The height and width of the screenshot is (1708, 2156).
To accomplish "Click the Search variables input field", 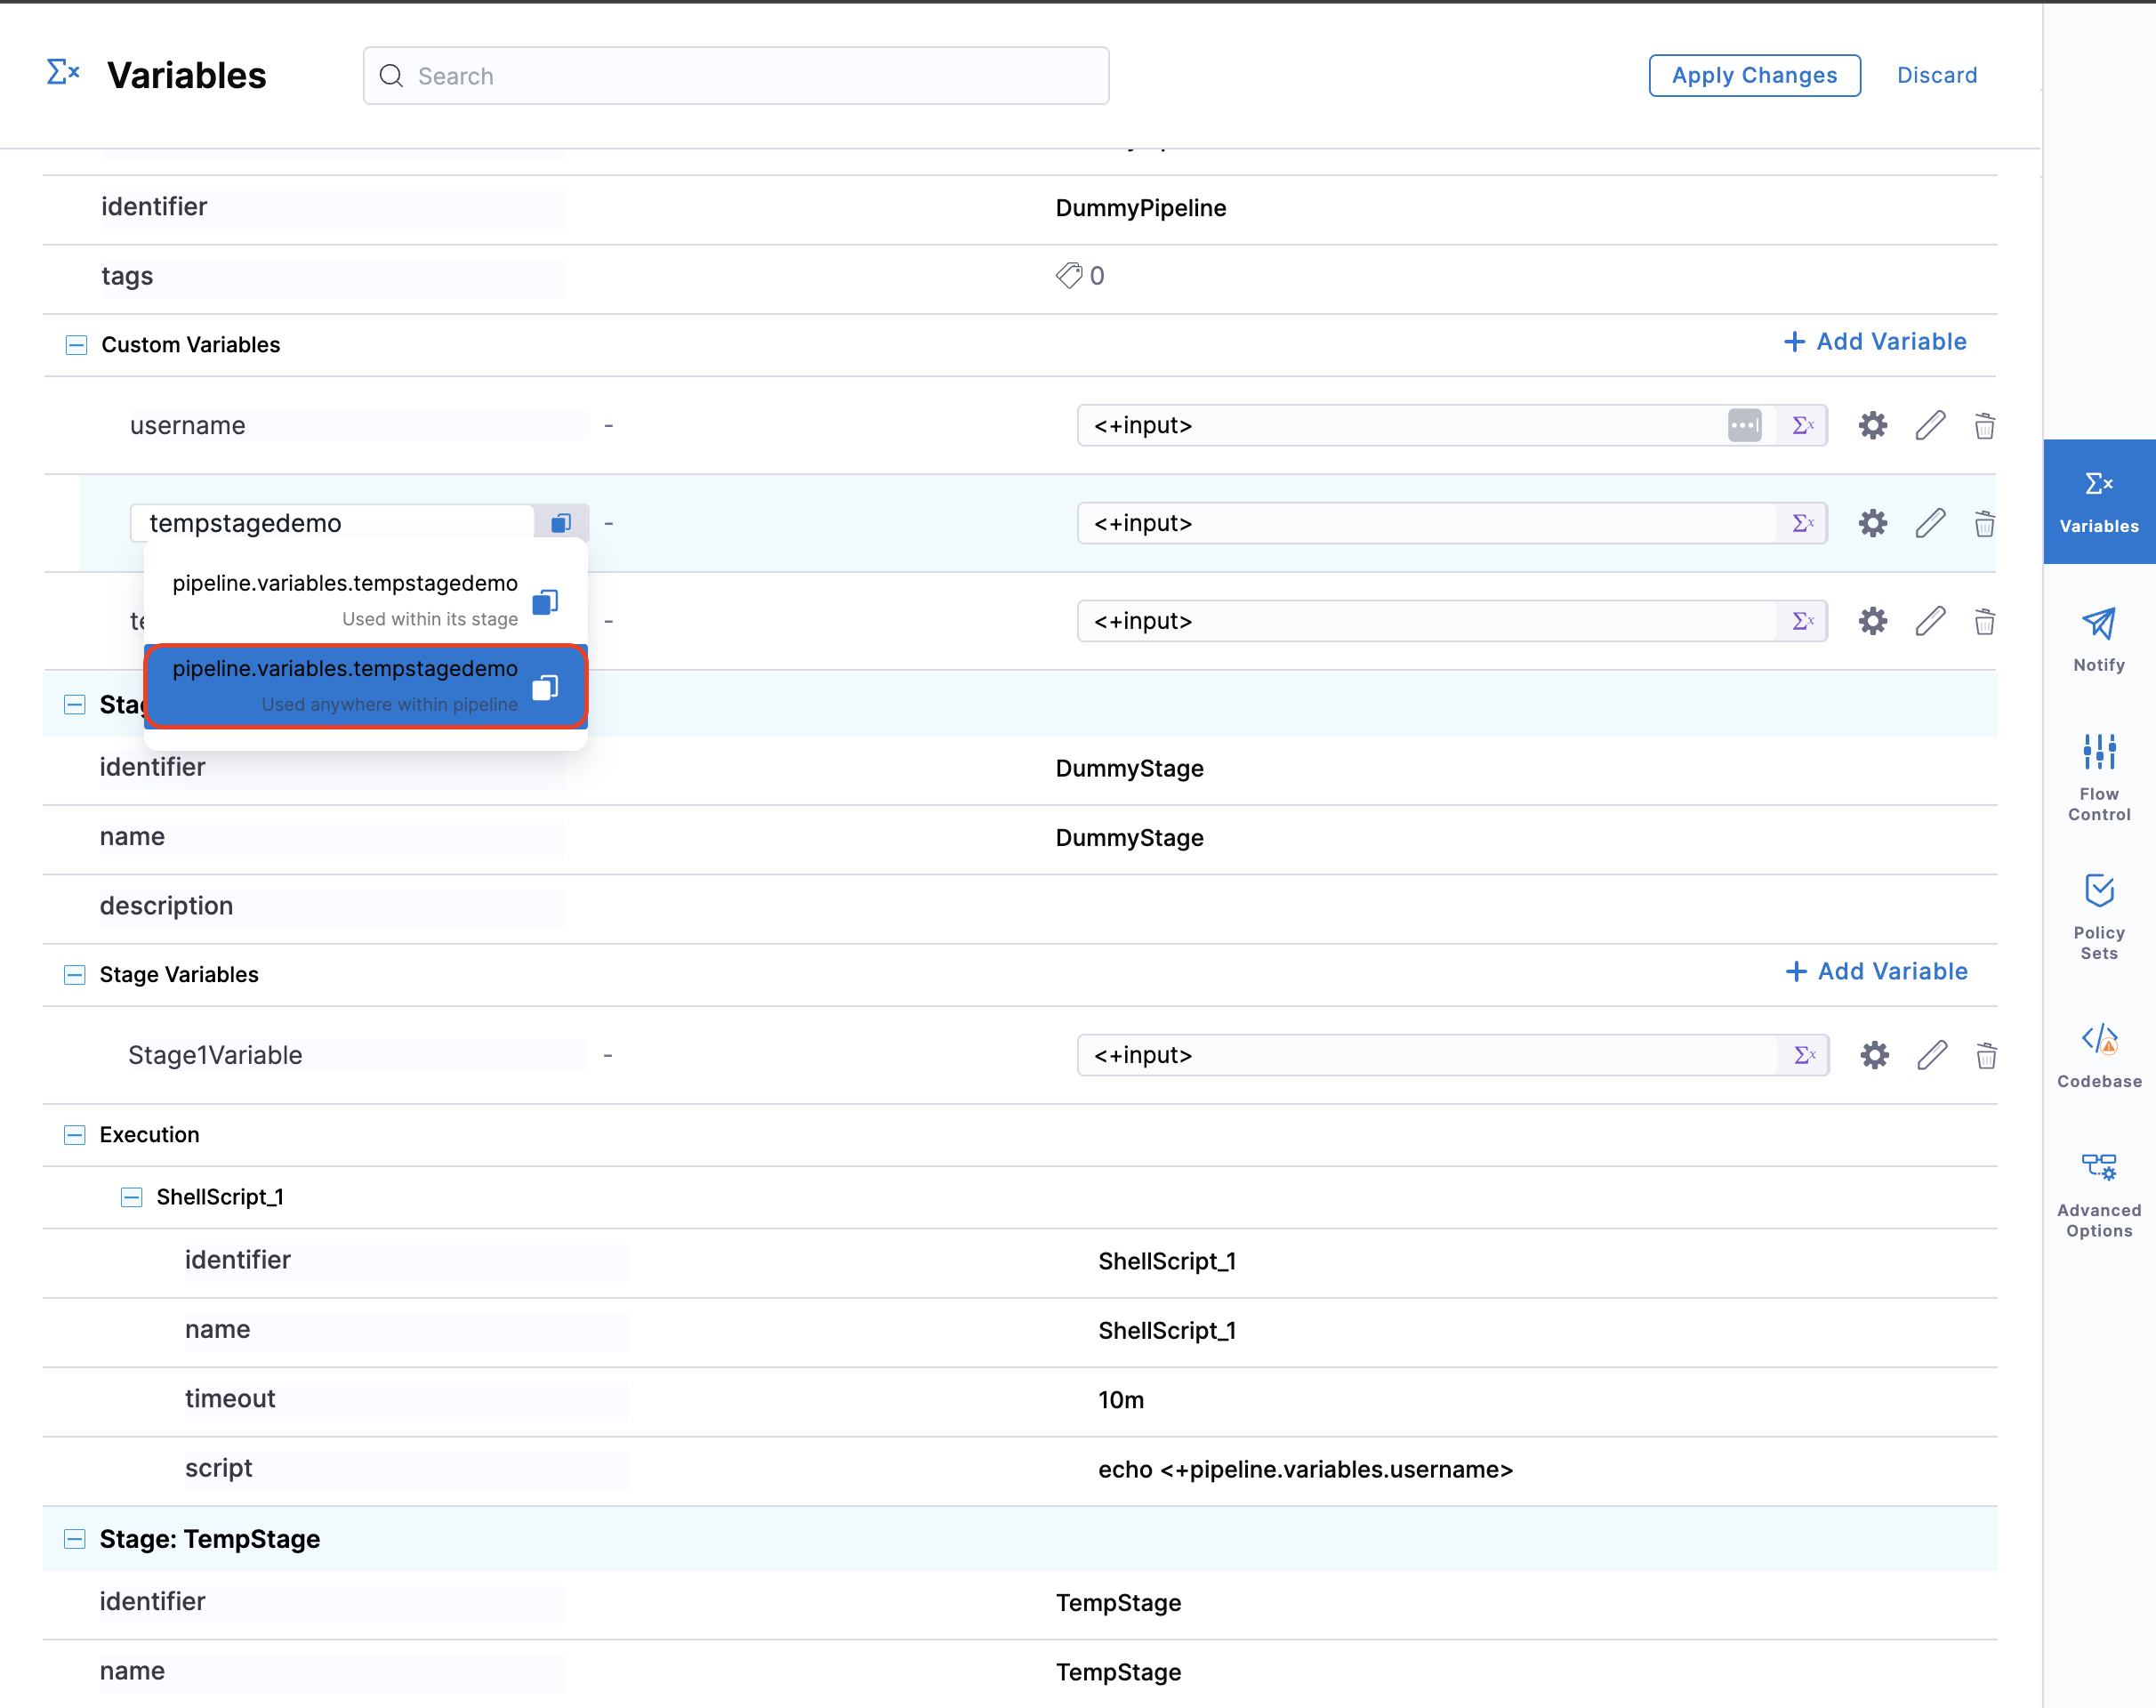I will 736,76.
